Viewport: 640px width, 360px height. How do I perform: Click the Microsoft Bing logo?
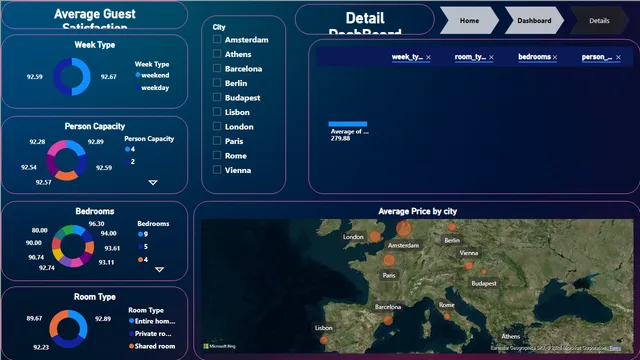[x=220, y=346]
